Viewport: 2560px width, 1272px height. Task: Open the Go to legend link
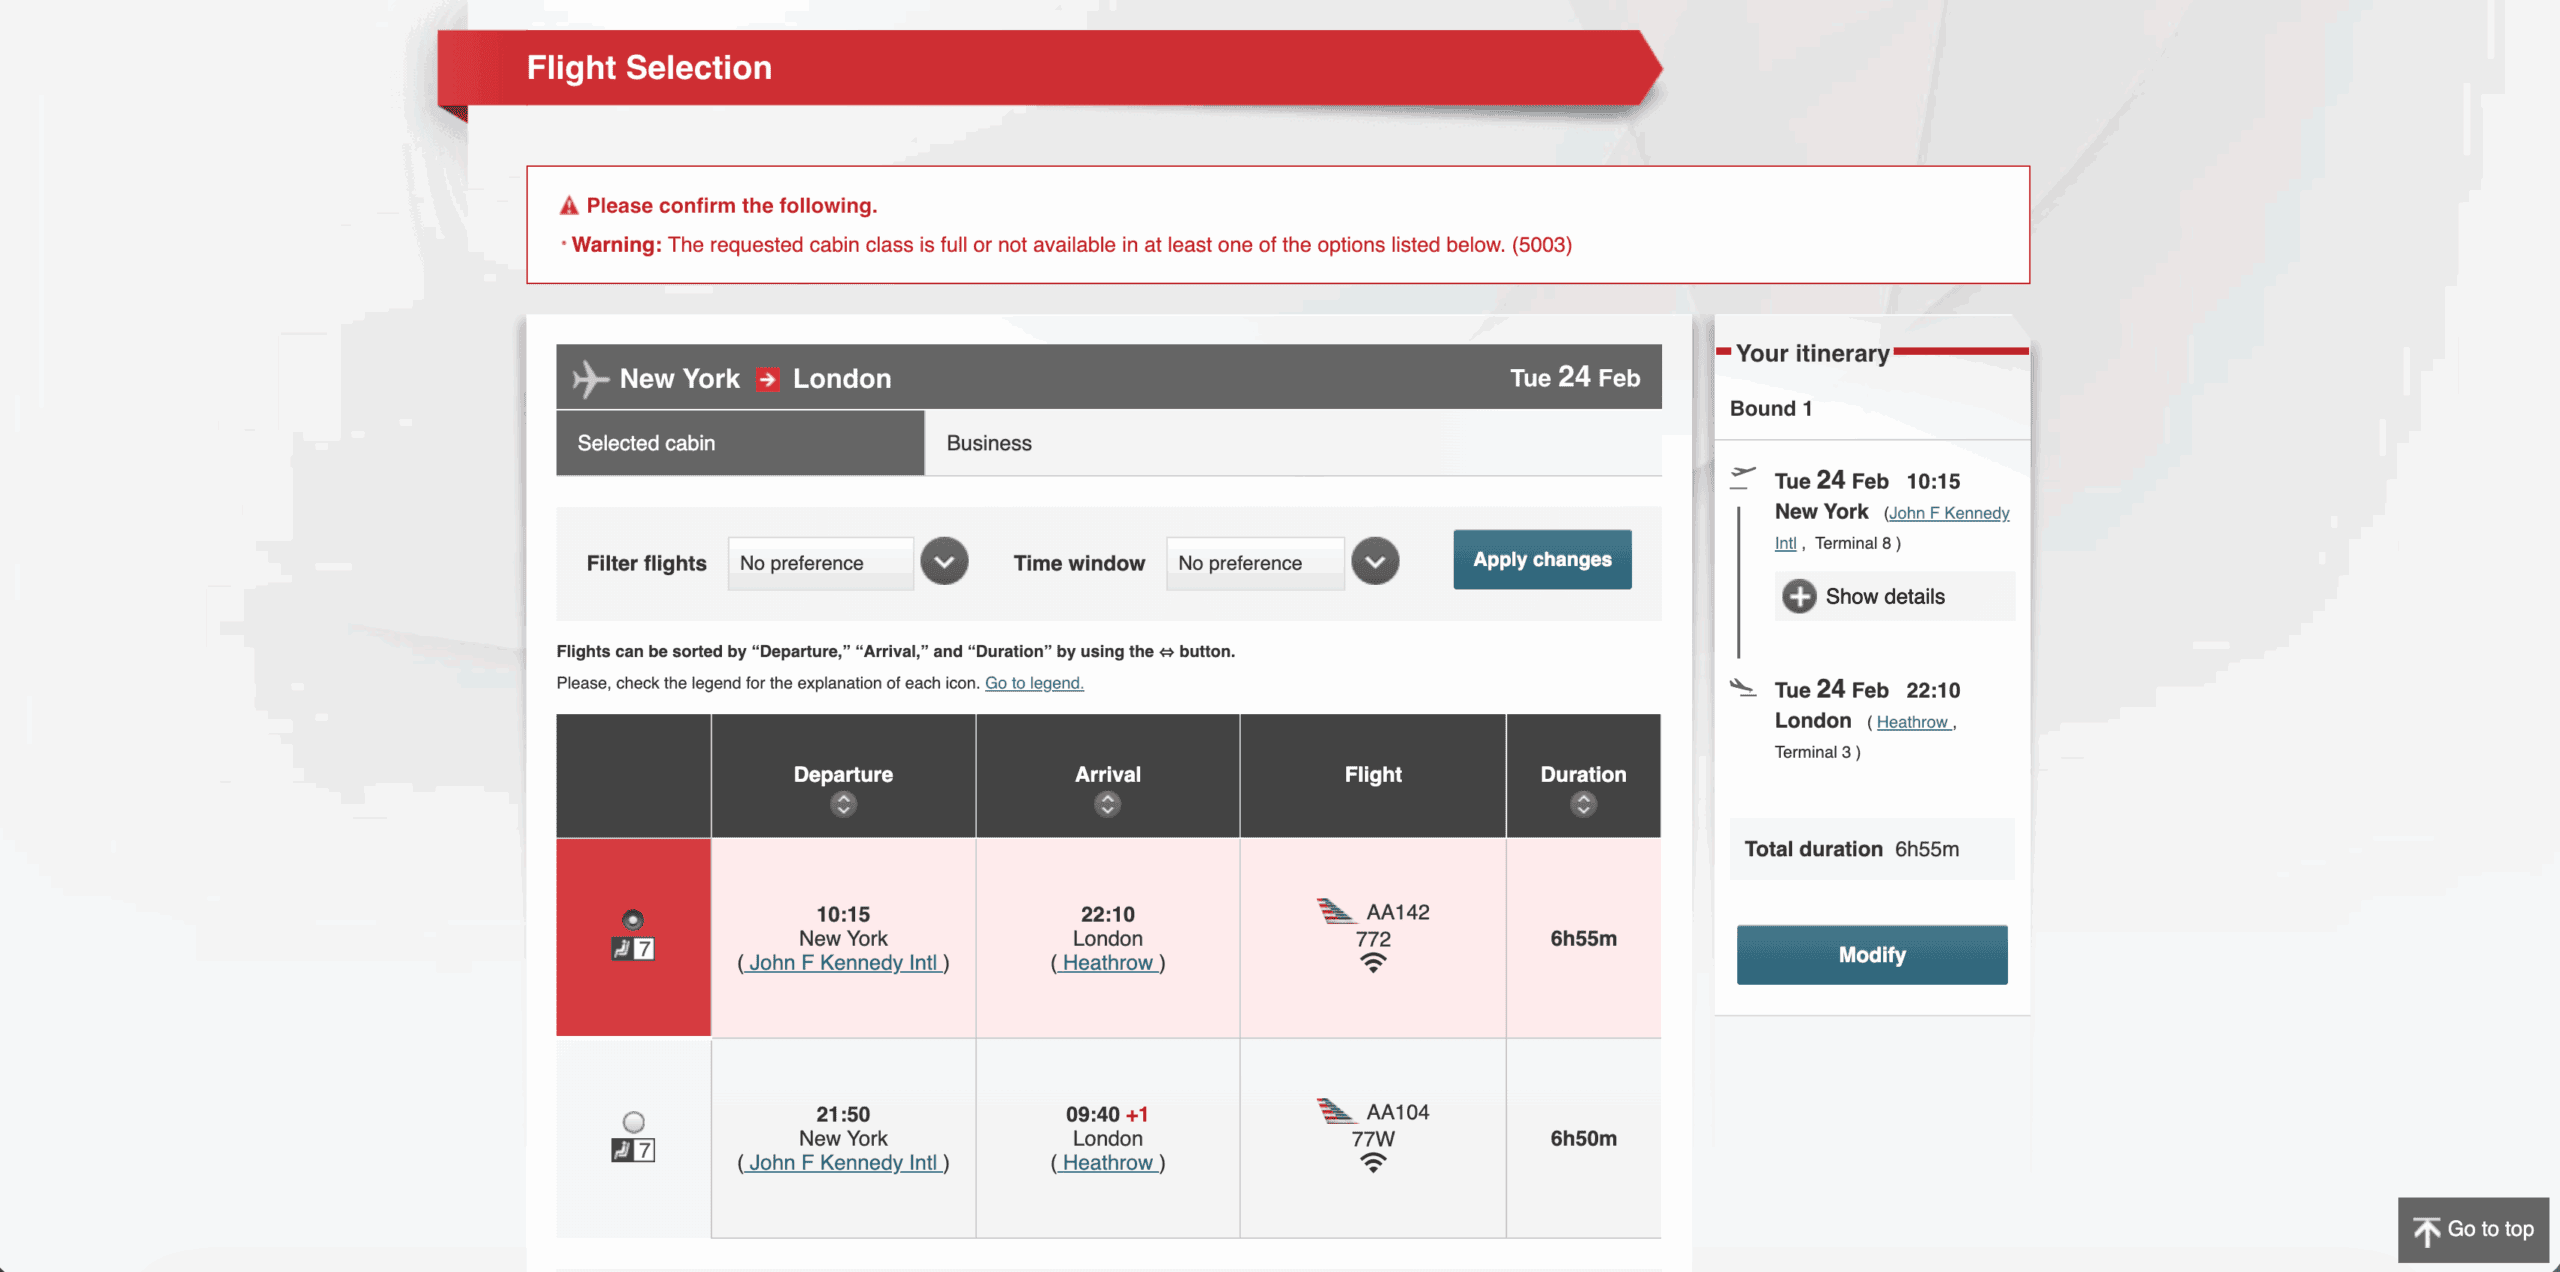pyautogui.click(x=1033, y=682)
